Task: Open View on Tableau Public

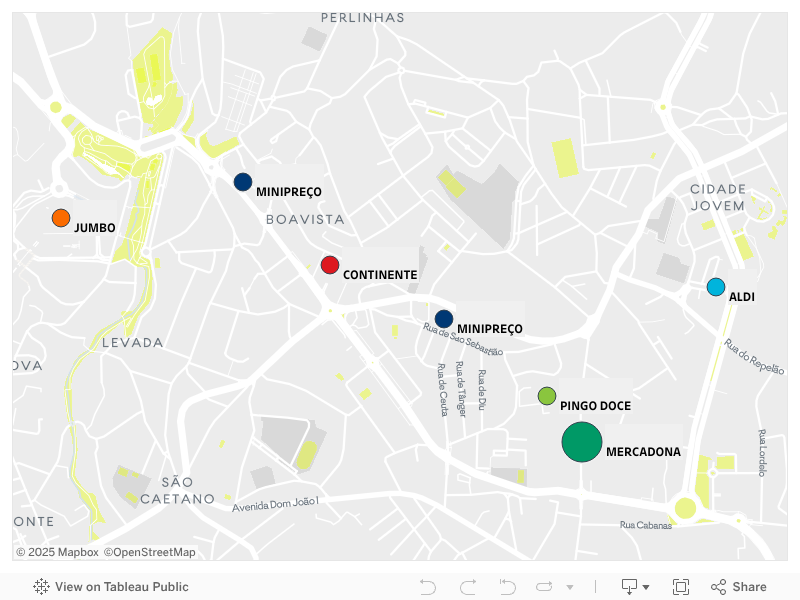Action: point(111,587)
